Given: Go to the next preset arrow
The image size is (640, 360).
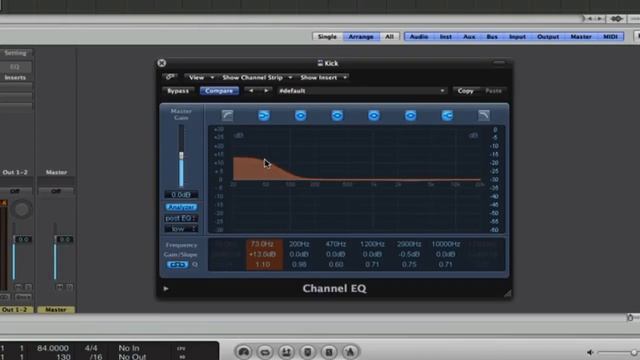Looking at the screenshot, I should 266,91.
